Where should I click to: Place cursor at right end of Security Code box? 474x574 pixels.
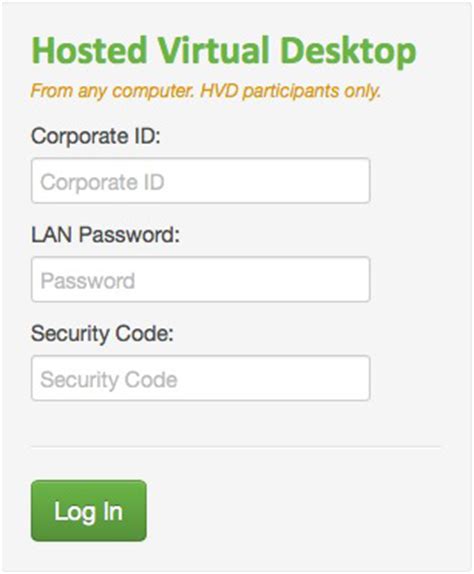click(x=362, y=378)
